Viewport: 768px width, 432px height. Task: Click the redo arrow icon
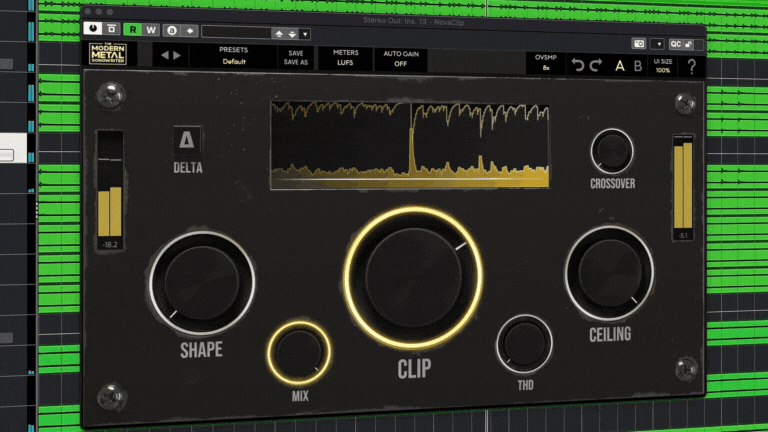(596, 67)
